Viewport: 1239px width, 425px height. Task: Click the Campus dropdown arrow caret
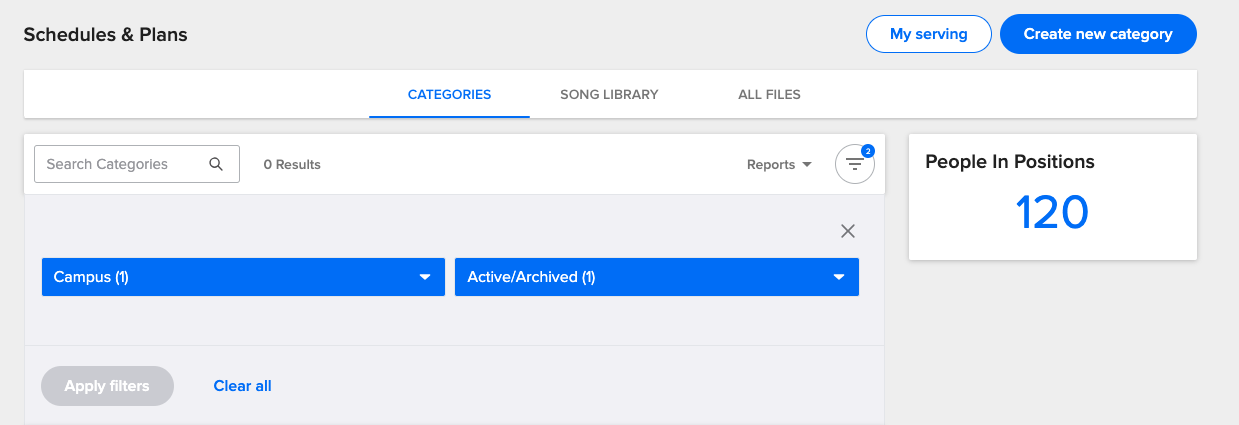tap(425, 277)
